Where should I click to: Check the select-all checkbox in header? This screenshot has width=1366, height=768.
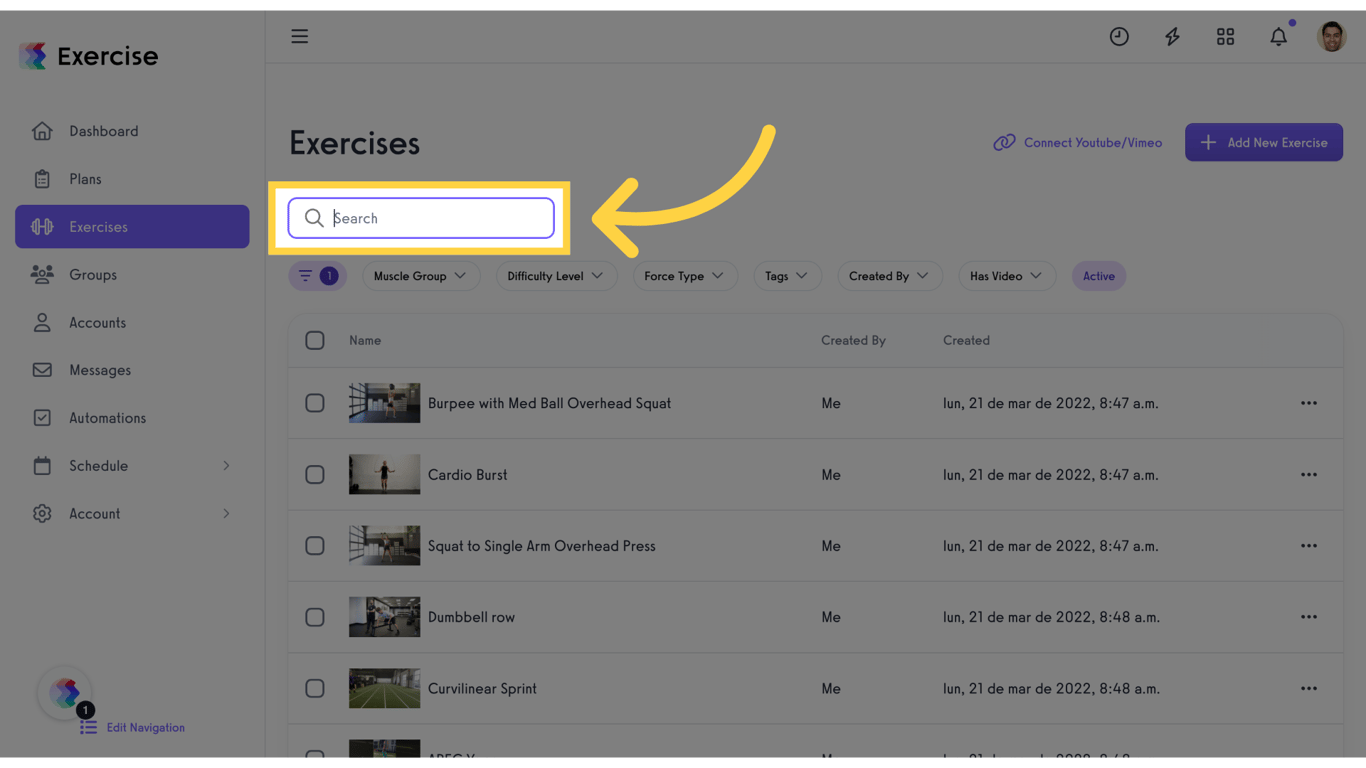(x=315, y=341)
